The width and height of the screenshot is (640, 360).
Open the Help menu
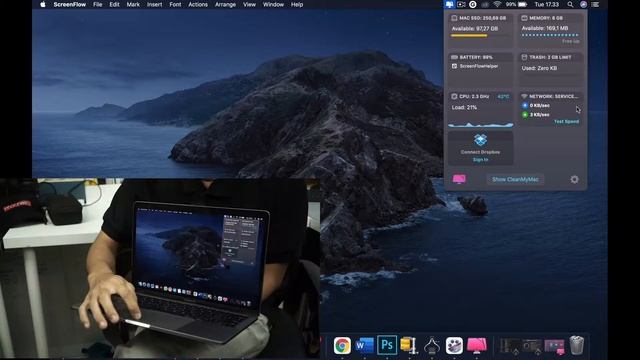coord(297,4)
